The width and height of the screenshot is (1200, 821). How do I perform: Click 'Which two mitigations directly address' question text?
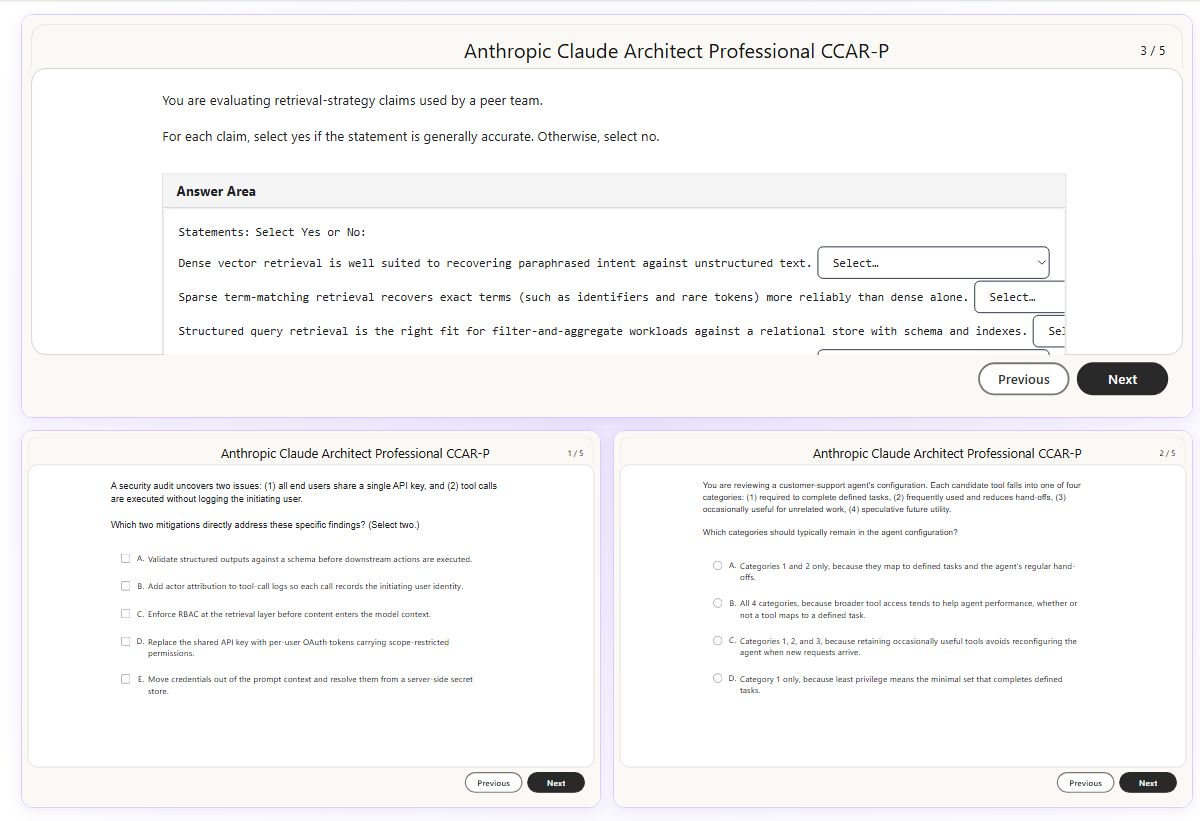(265, 525)
